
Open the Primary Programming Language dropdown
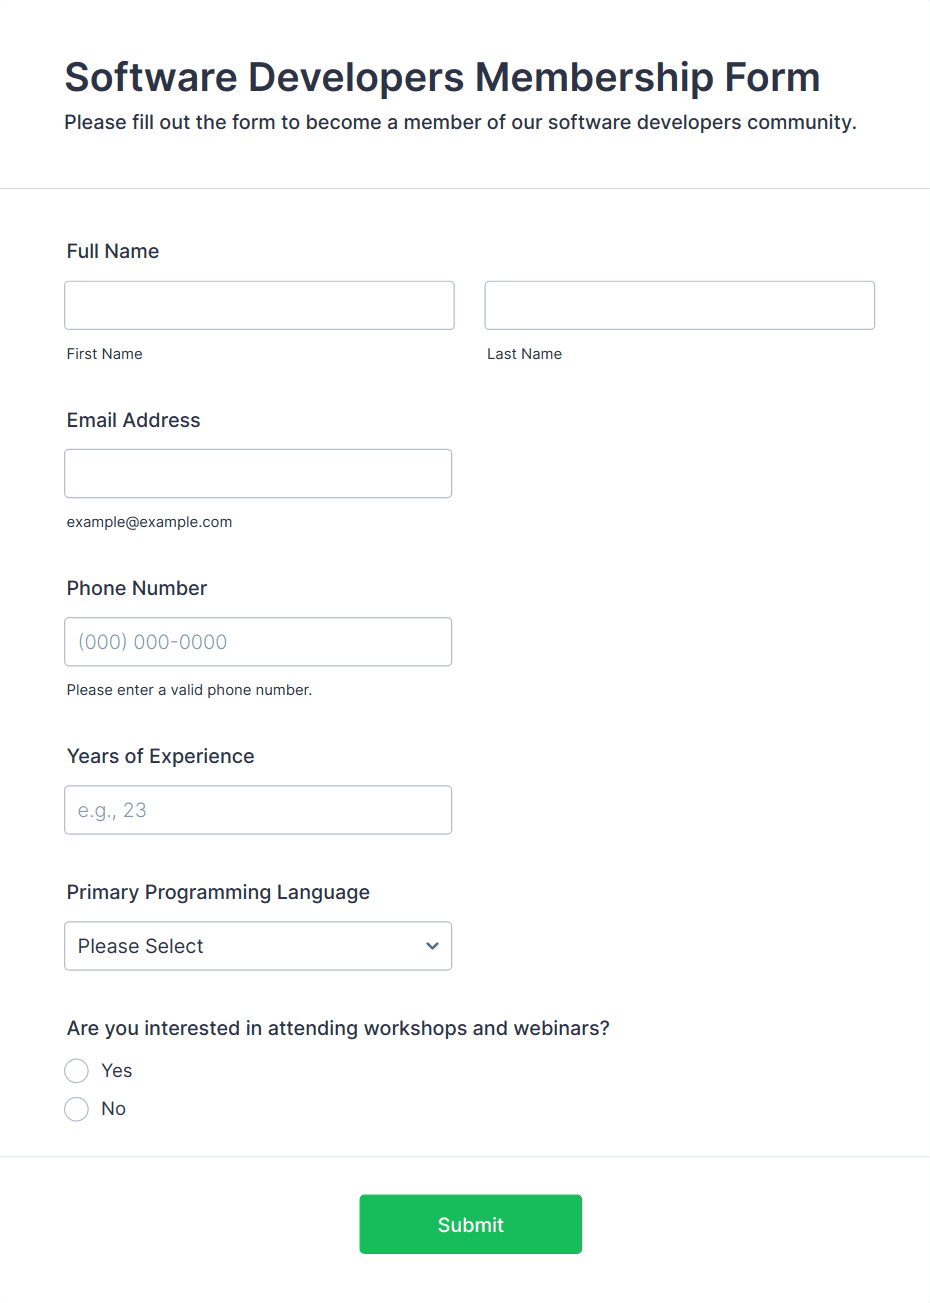(258, 946)
